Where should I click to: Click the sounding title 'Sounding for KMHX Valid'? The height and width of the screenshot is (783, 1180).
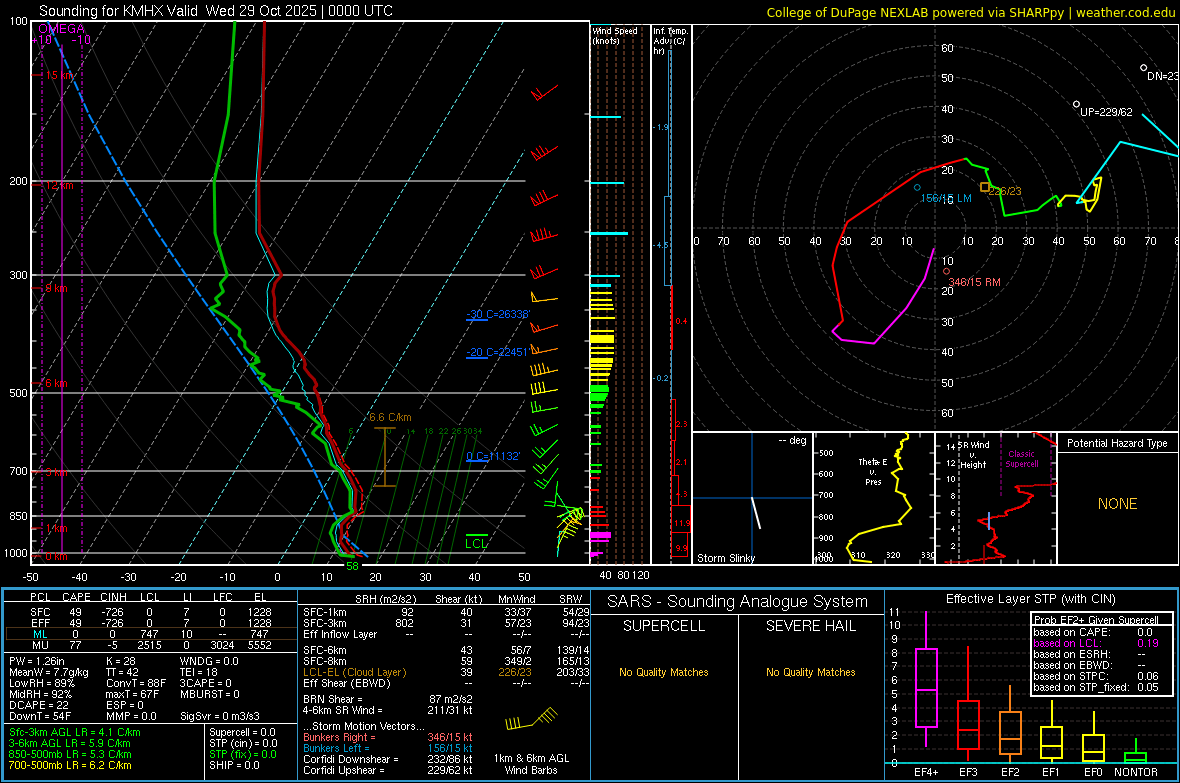[119, 11]
